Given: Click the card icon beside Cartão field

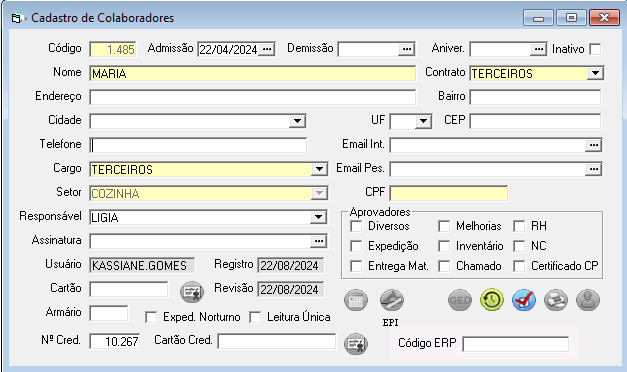Looking at the screenshot, I should tap(192, 292).
